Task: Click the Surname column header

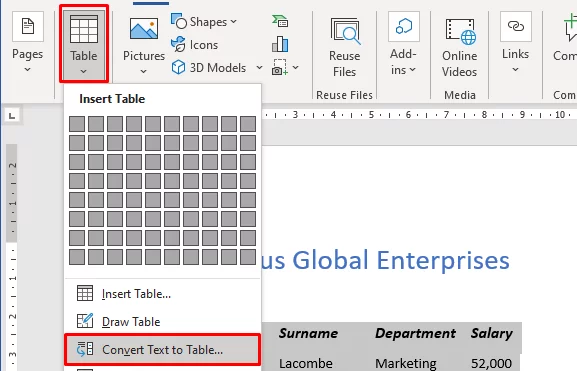Action: (308, 333)
